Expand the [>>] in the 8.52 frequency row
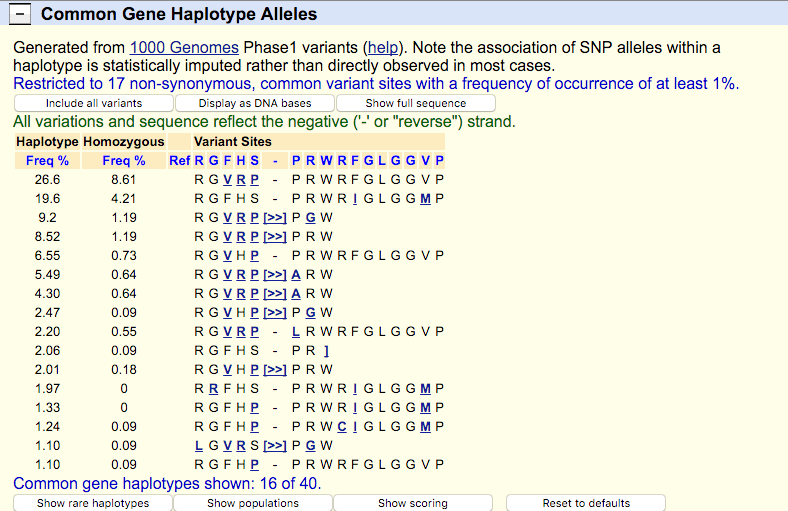Image resolution: width=788 pixels, height=511 pixels. tap(275, 237)
